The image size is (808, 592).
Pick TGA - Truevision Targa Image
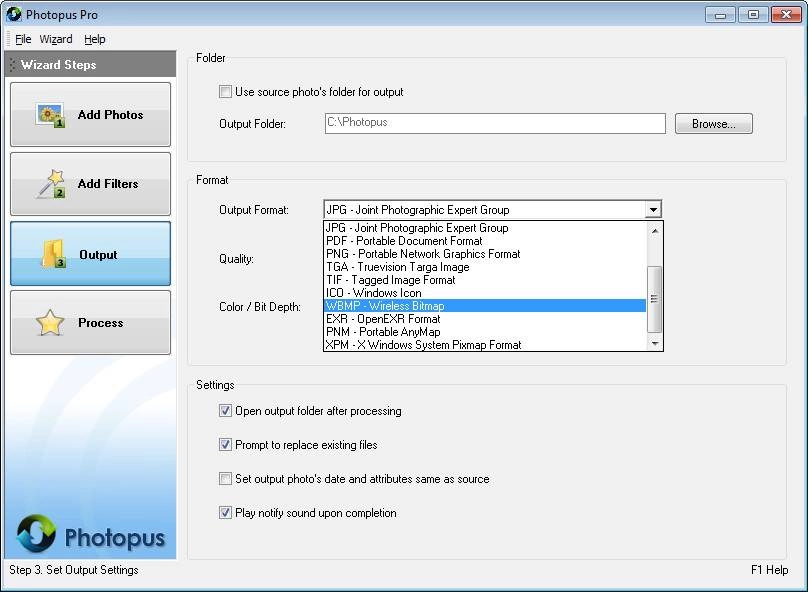point(485,267)
